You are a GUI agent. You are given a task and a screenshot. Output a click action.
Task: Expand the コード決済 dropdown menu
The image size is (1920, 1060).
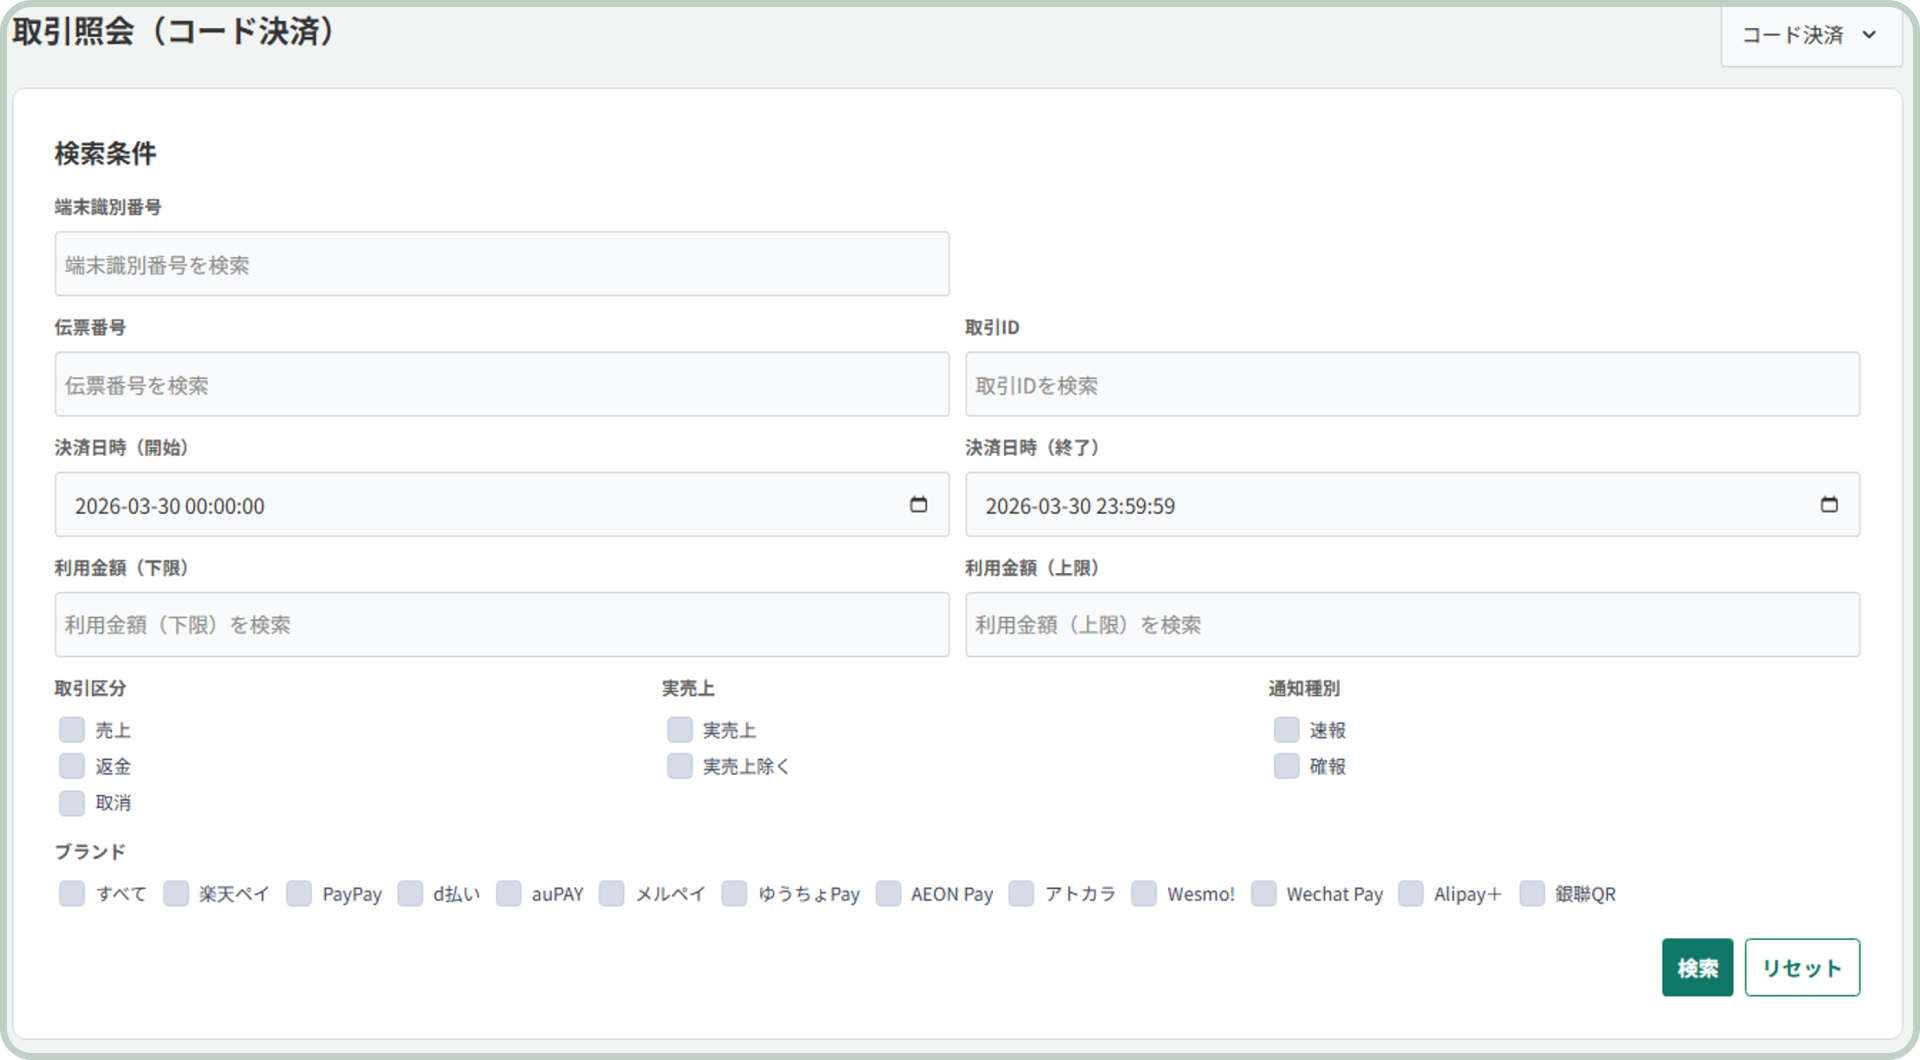(x=1810, y=35)
